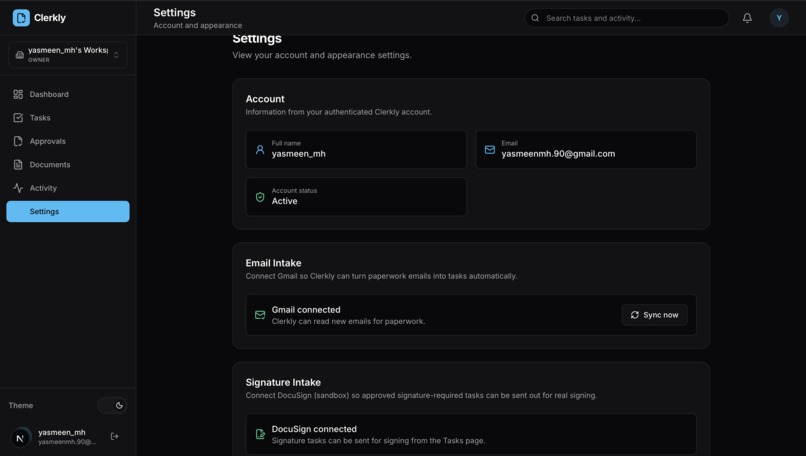Click the Dashboard grid icon
Viewport: 806px width, 456px height.
coord(18,94)
